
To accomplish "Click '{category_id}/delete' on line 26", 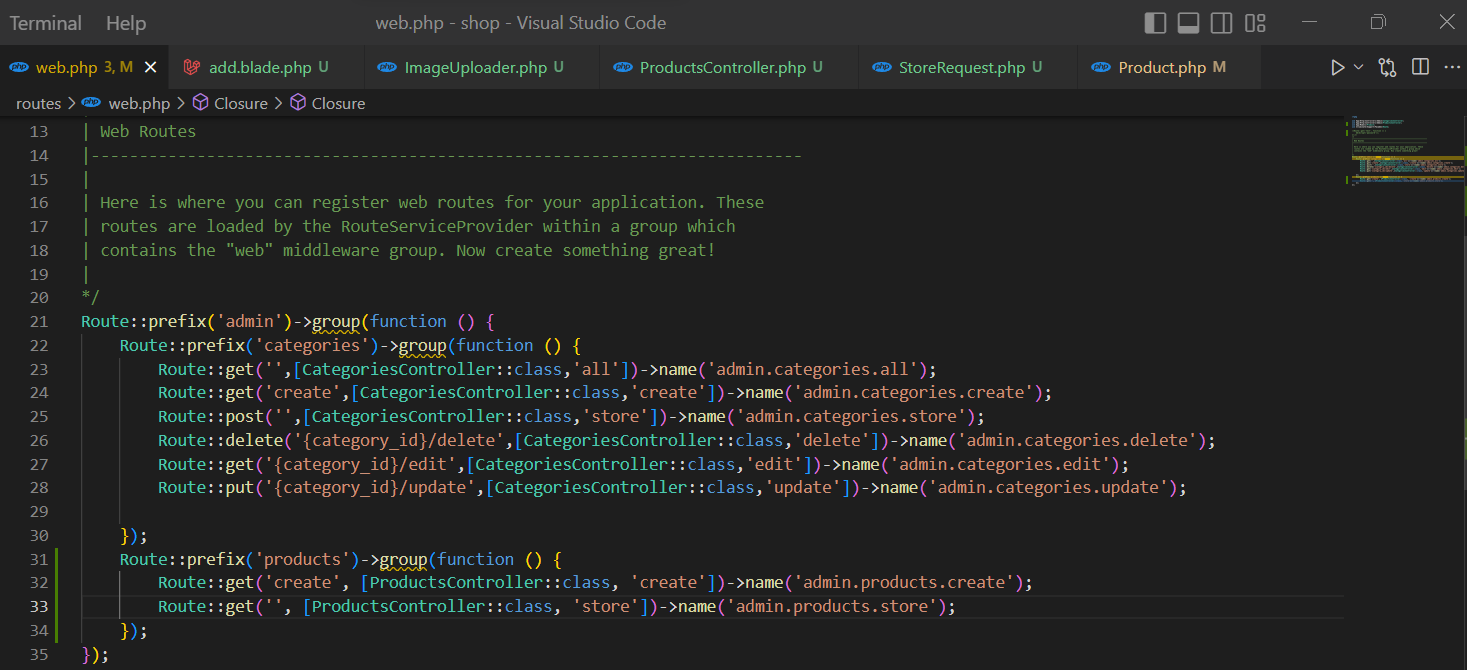I will coord(399,440).
